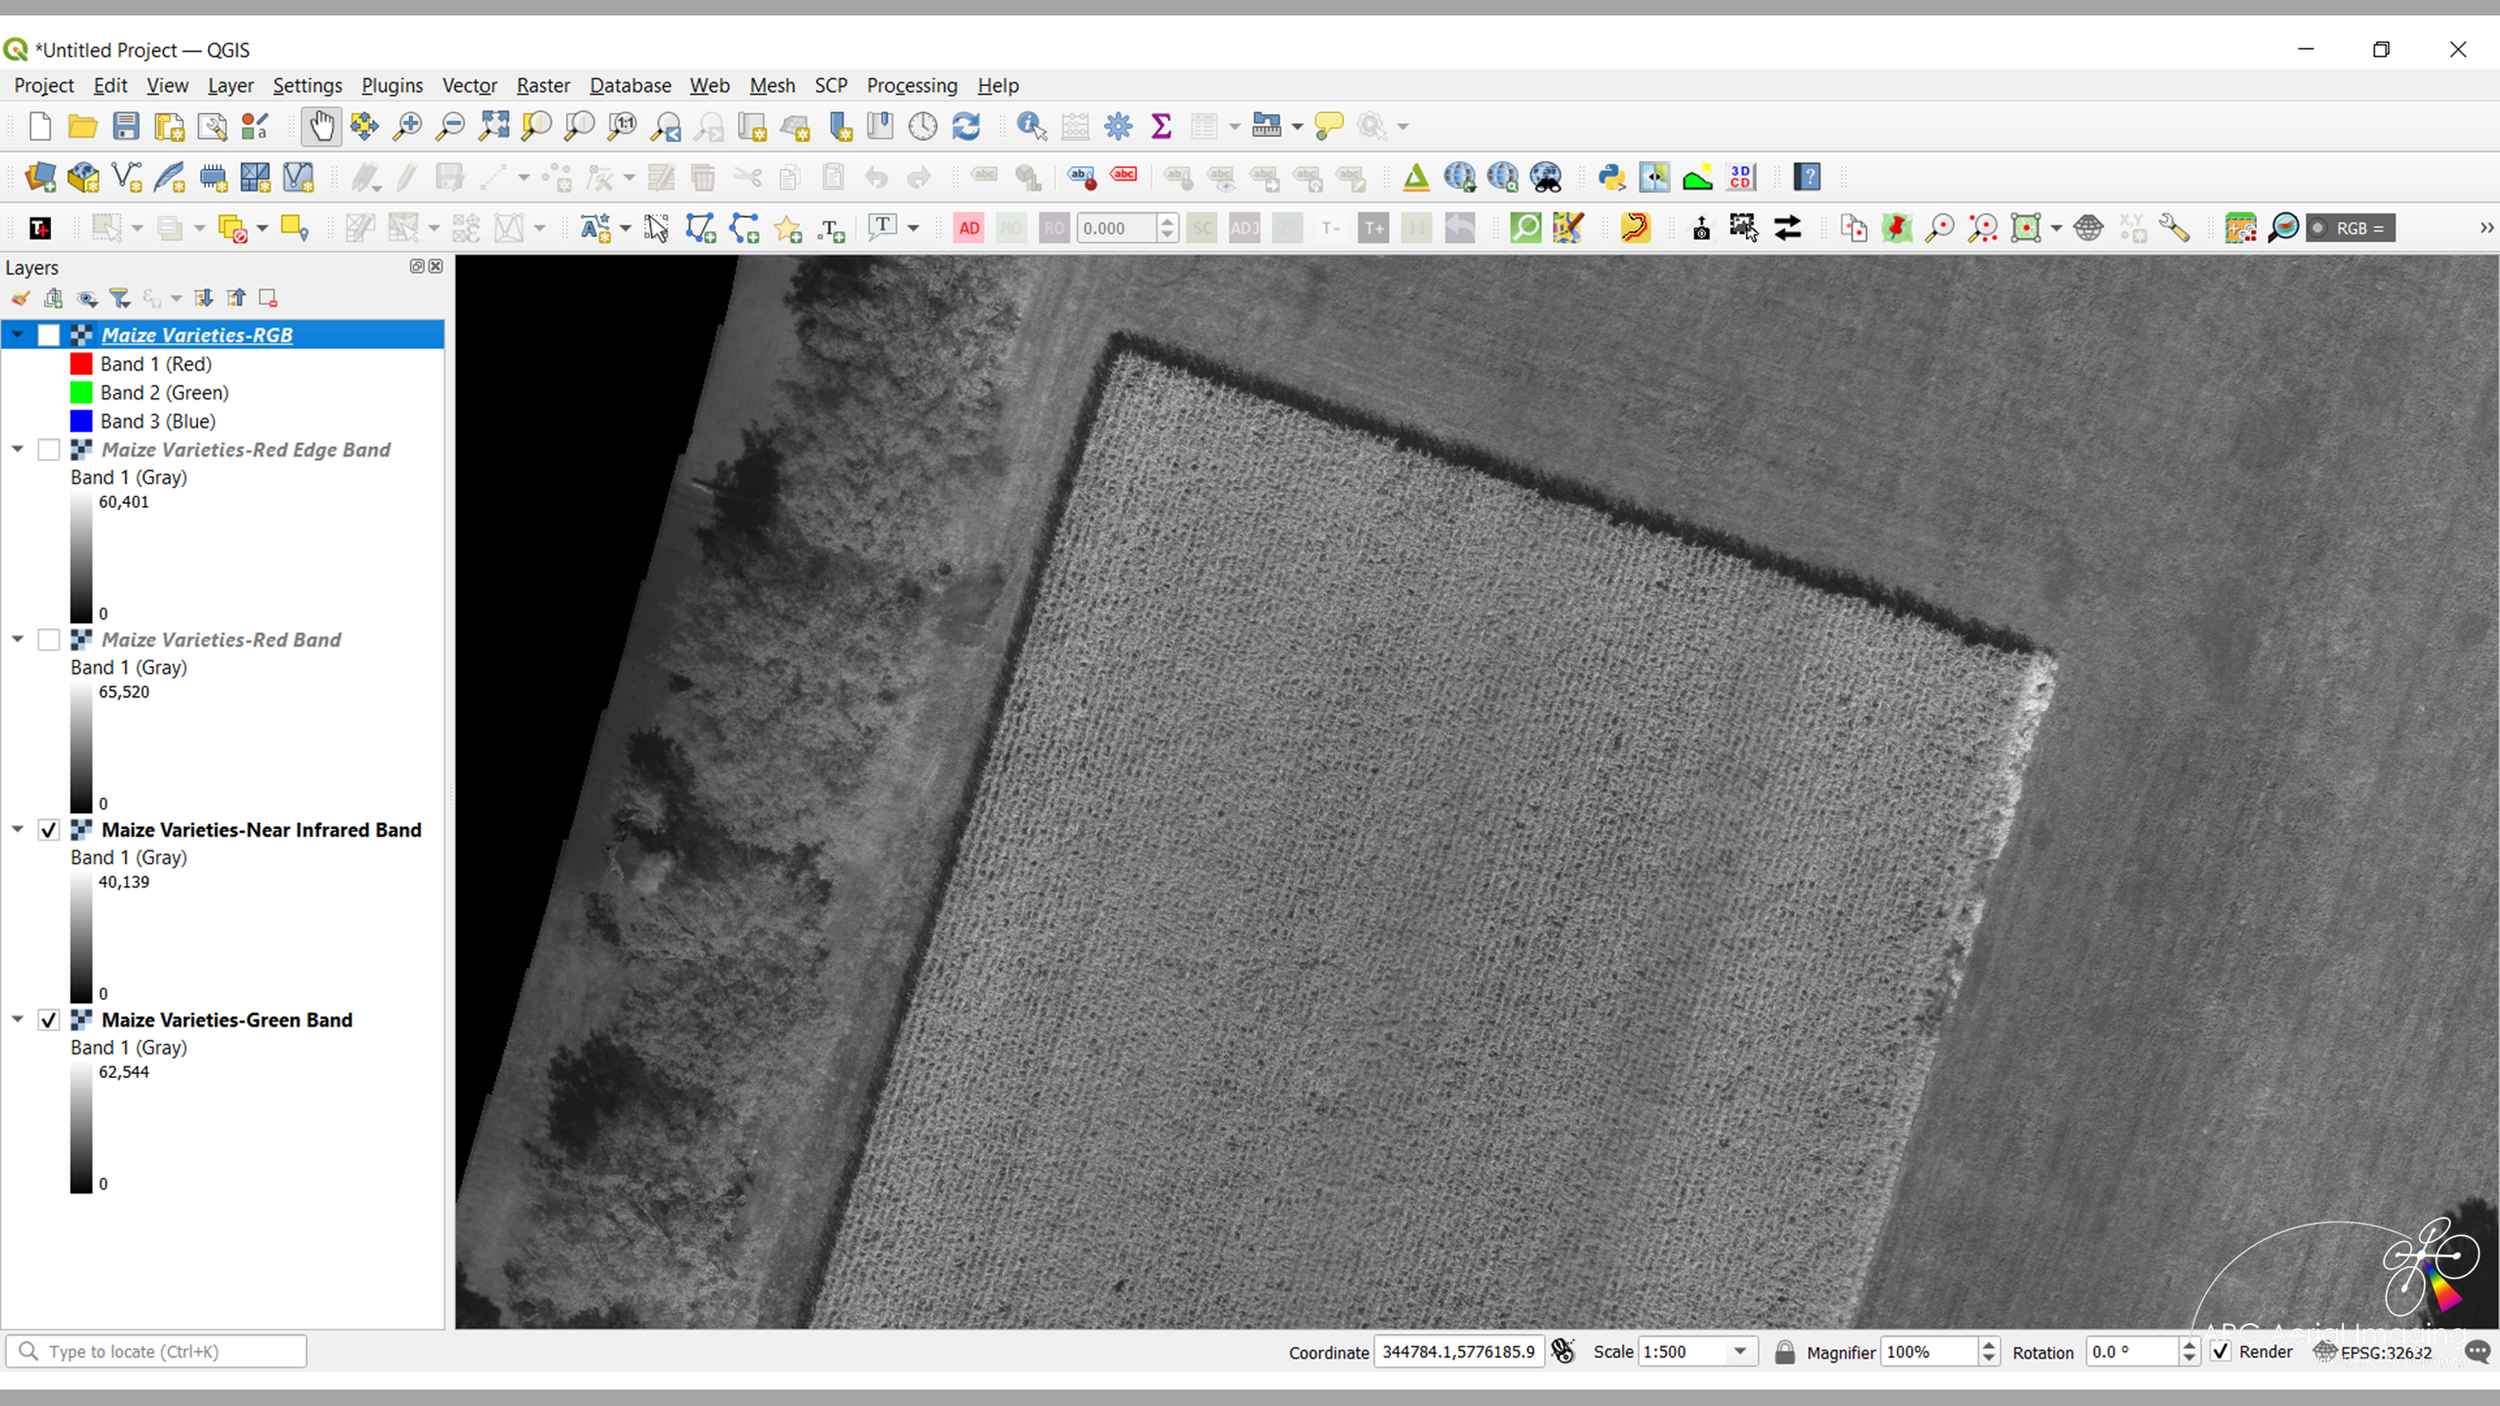Viewport: 2500px width, 1406px height.
Task: Select the Pan Map hand tool
Action: pyautogui.click(x=321, y=126)
